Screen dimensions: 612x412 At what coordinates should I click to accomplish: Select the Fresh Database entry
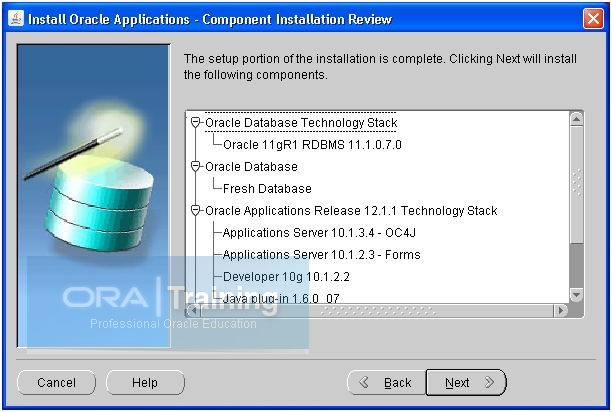267,189
